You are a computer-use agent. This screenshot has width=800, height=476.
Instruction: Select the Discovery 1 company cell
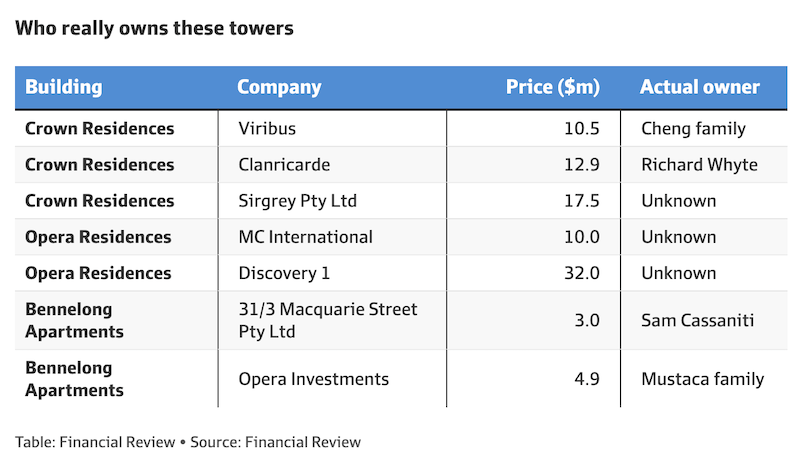tap(284, 273)
